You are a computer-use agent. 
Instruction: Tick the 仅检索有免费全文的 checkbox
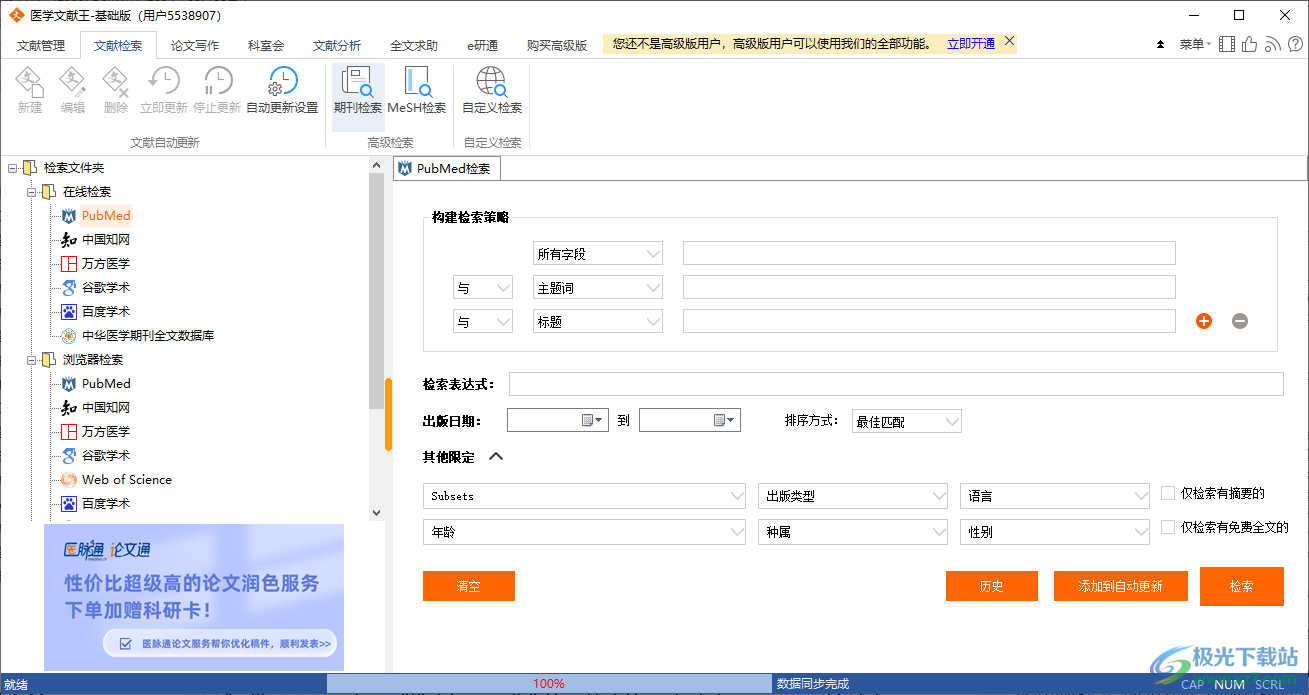(x=1168, y=527)
